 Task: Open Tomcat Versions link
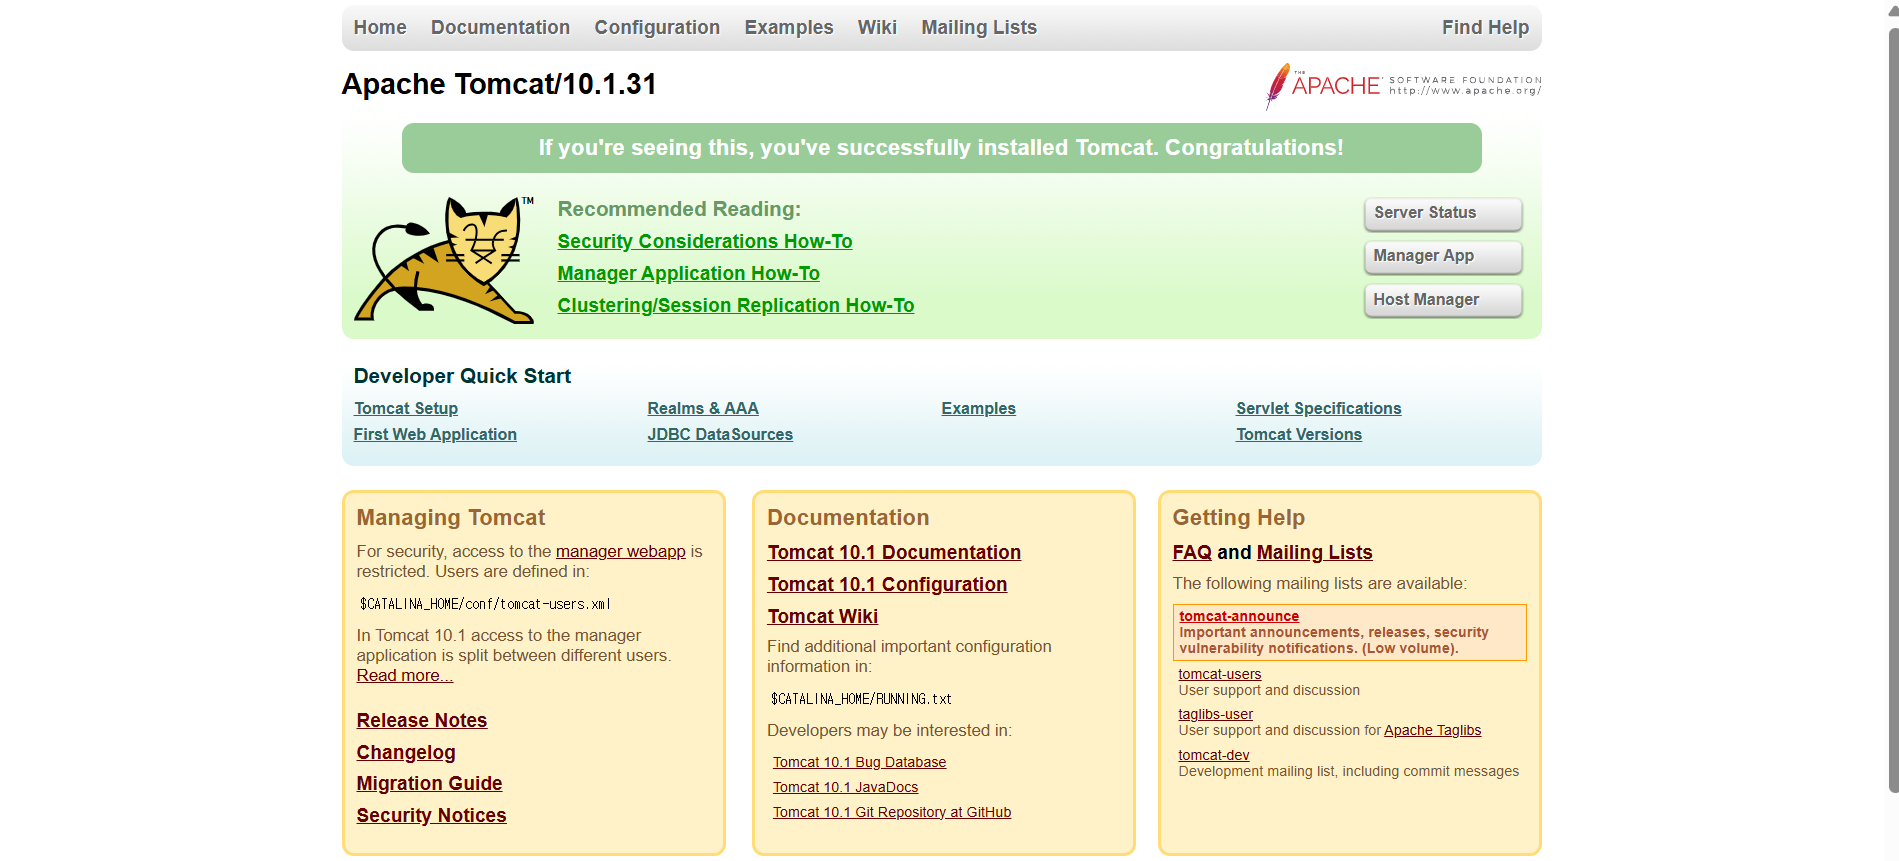(1299, 434)
